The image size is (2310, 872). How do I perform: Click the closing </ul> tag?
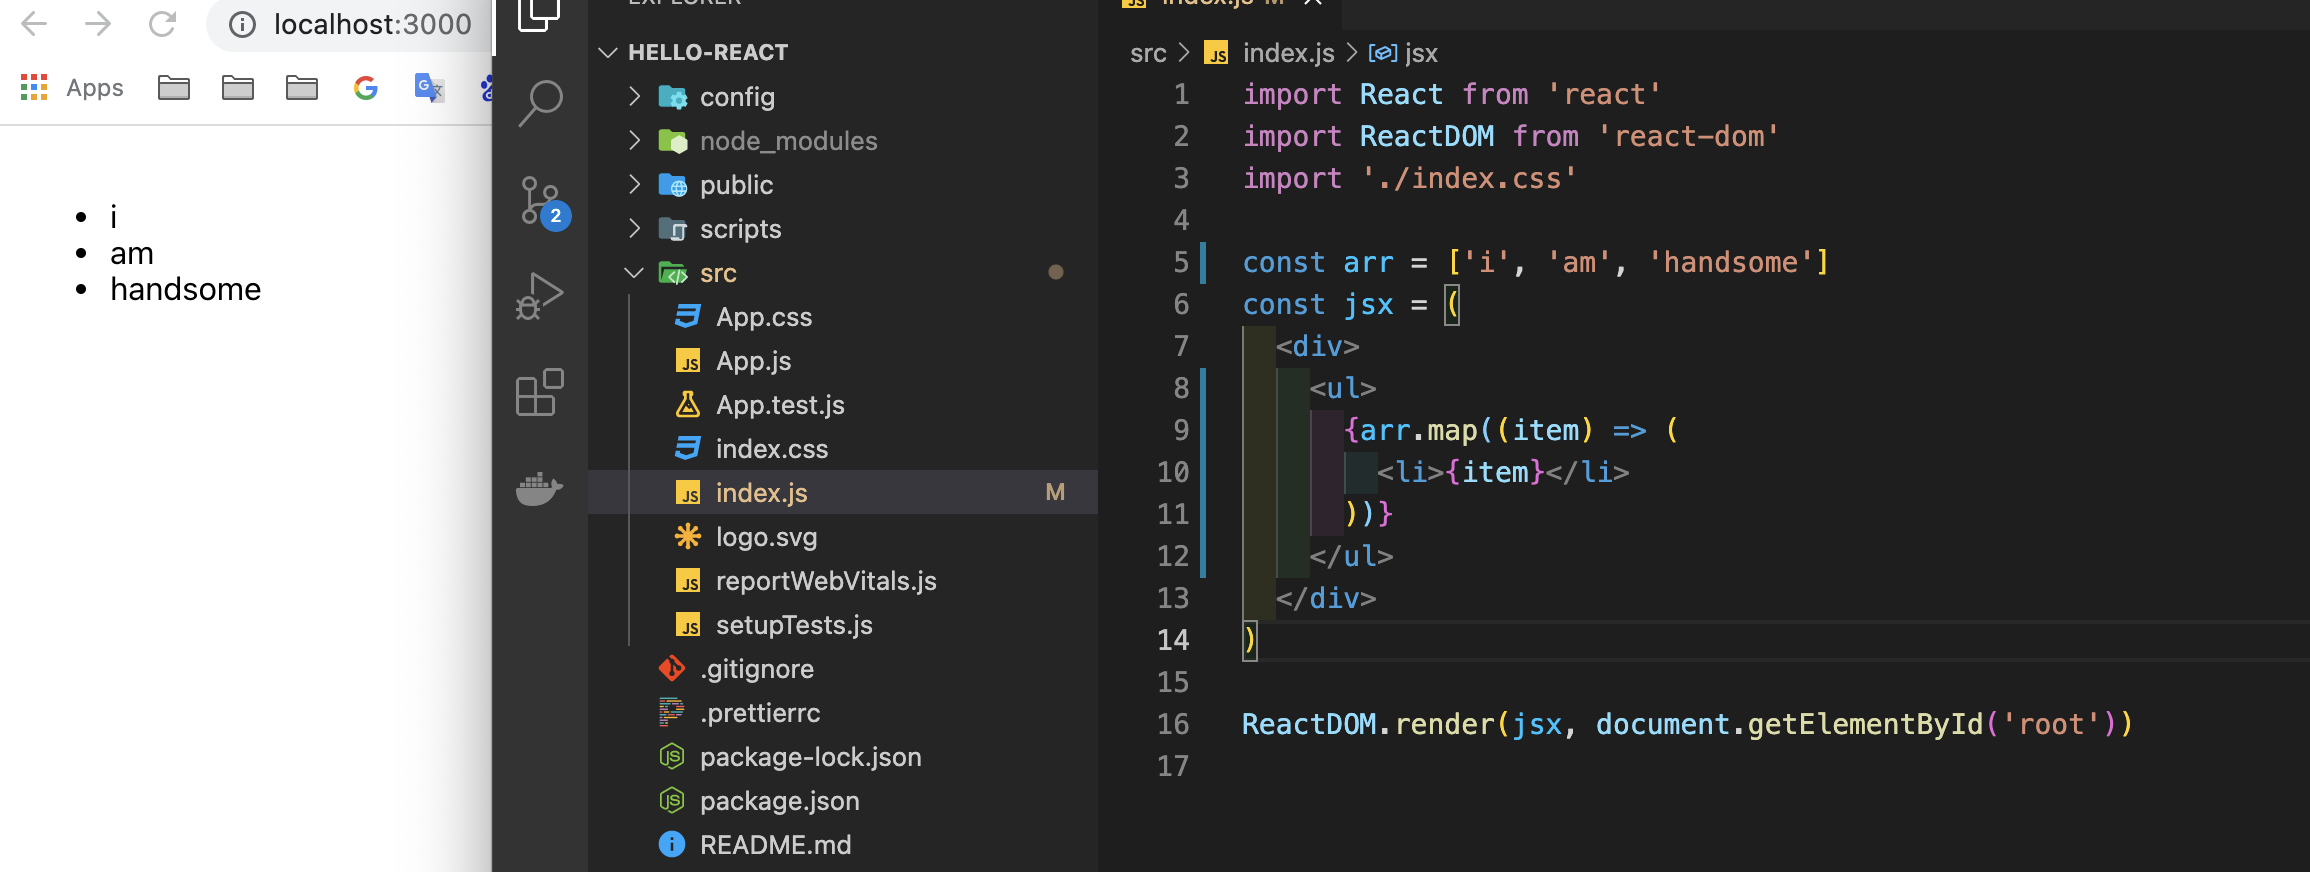click(1351, 556)
